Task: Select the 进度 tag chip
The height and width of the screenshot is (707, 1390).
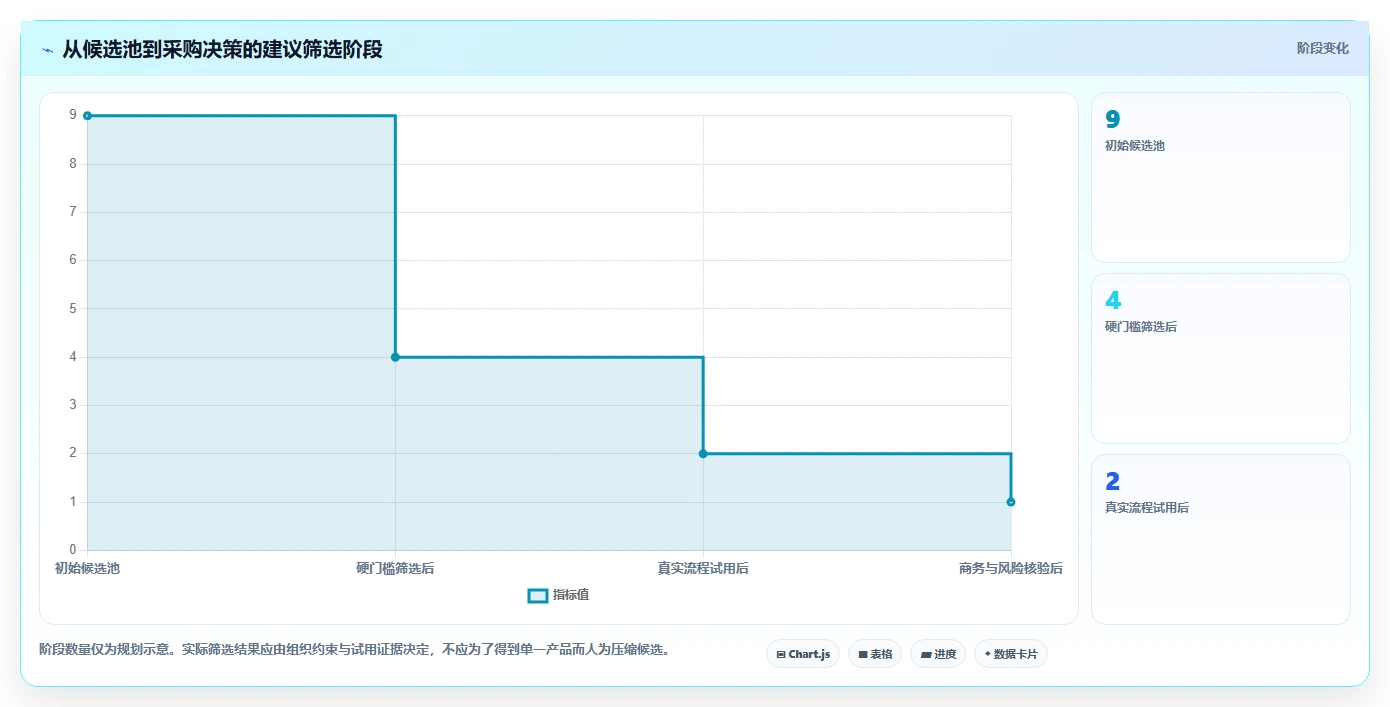Action: click(x=938, y=654)
